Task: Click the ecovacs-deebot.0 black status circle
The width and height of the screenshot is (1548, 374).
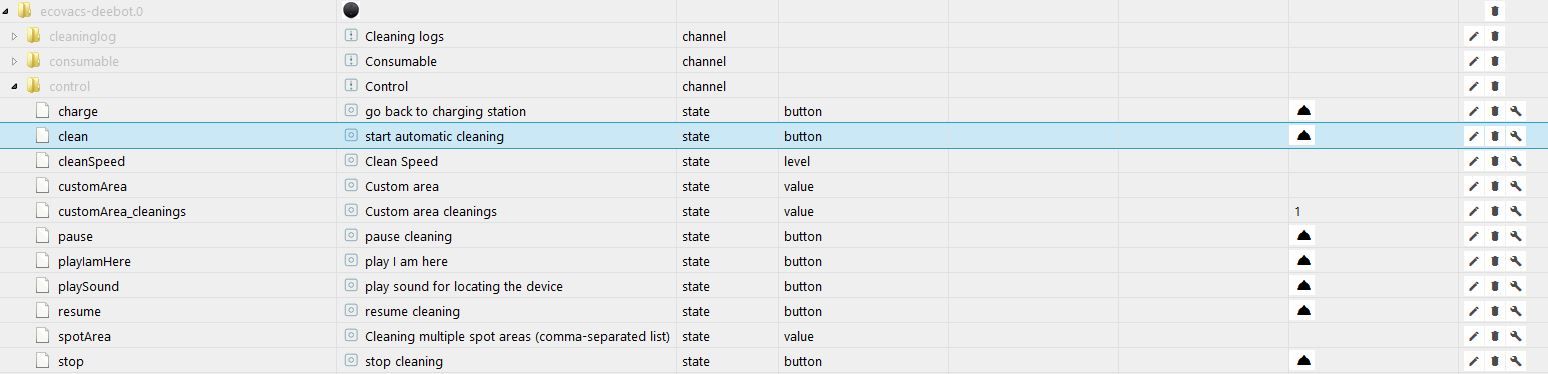Action: pos(351,10)
